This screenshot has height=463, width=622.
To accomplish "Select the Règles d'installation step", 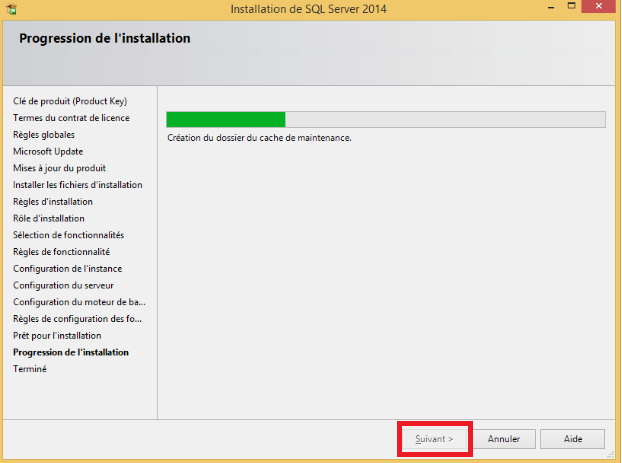I will 53,202.
